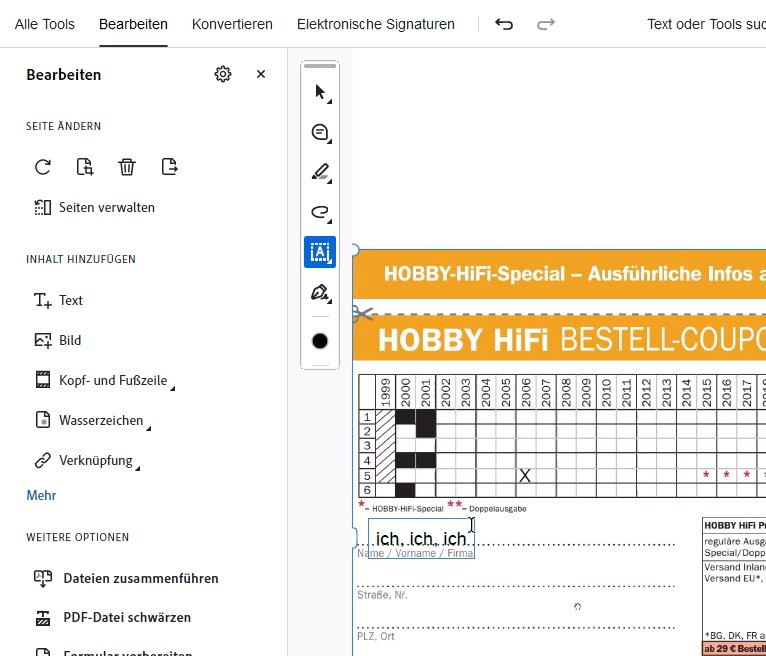Focus the Text oder Tools search field
The image size is (766, 656).
point(706,24)
